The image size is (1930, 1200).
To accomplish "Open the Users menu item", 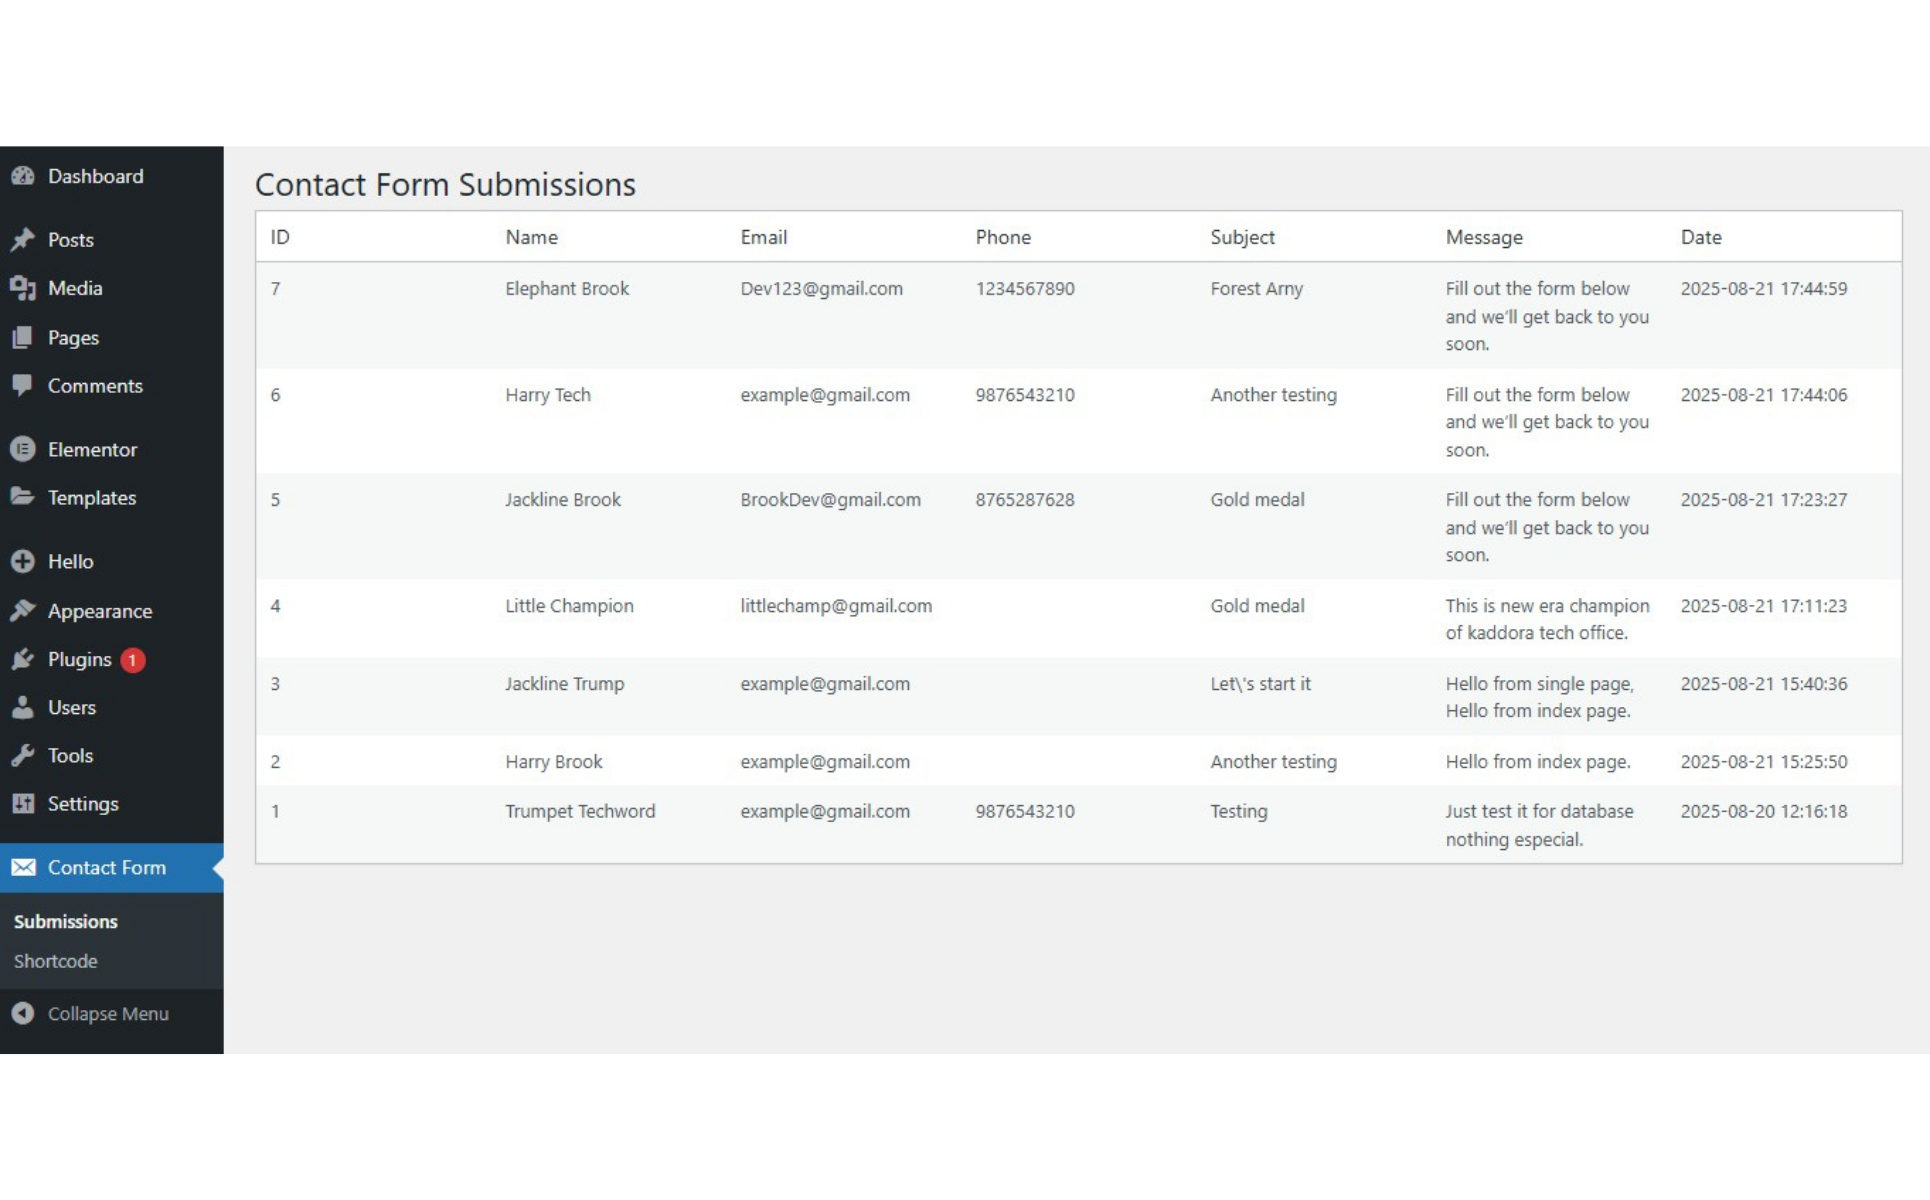I will (72, 707).
